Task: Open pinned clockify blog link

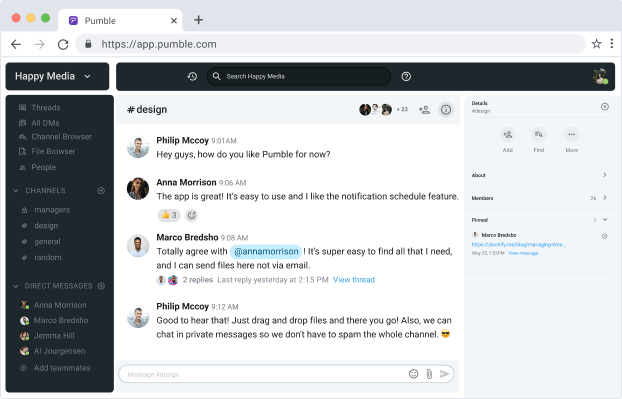Action: [518, 244]
